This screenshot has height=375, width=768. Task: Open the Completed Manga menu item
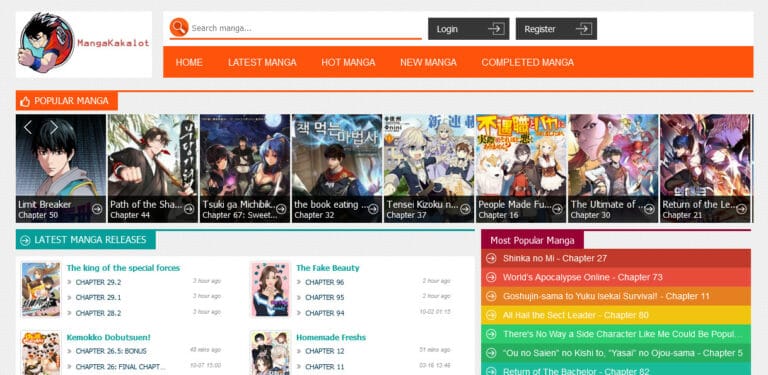click(x=528, y=62)
